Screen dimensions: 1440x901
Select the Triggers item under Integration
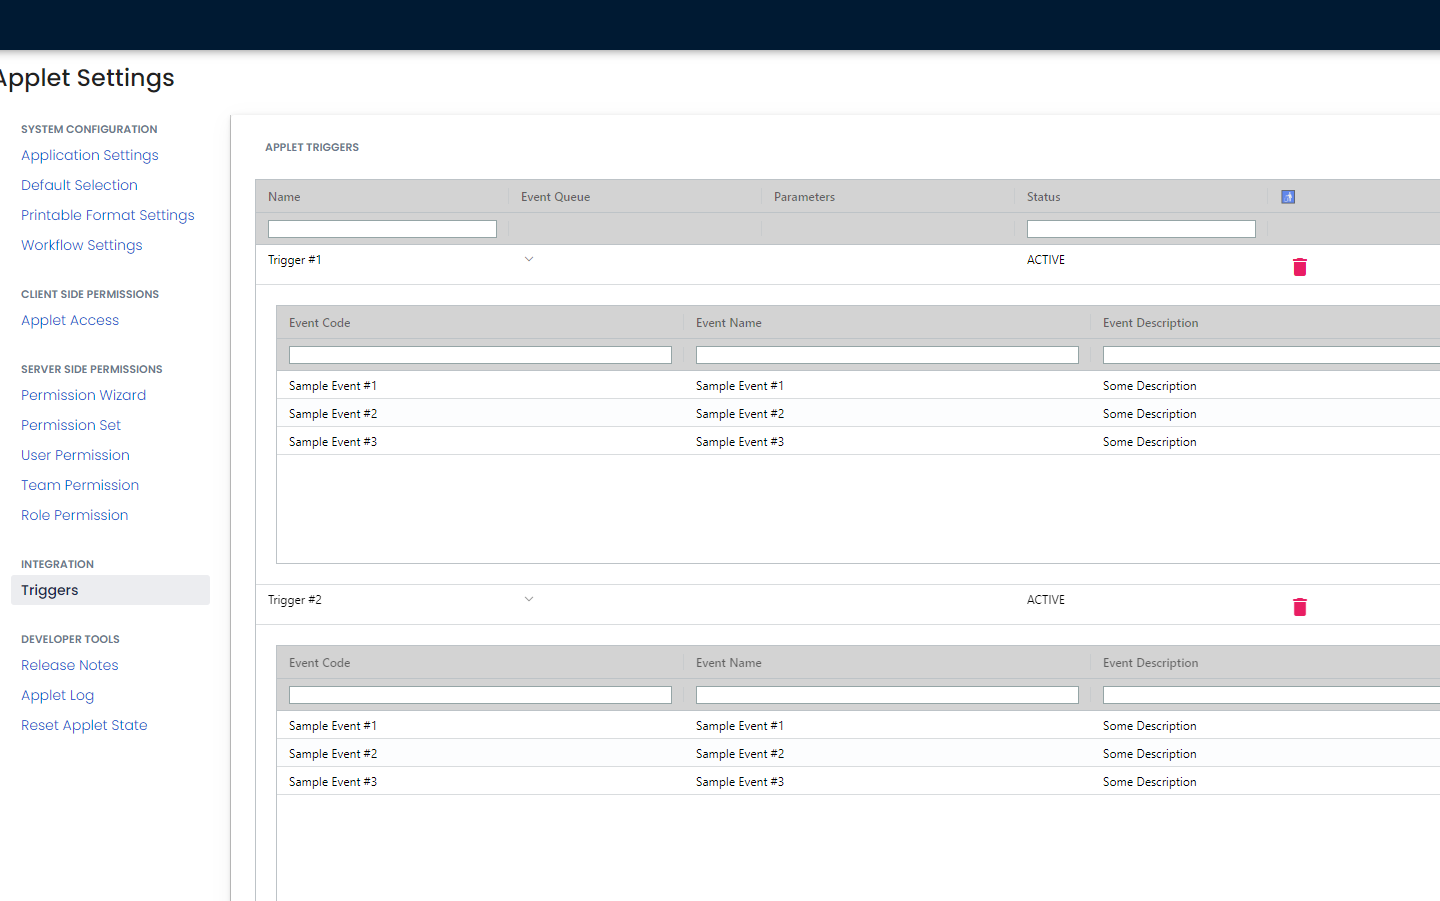point(110,590)
